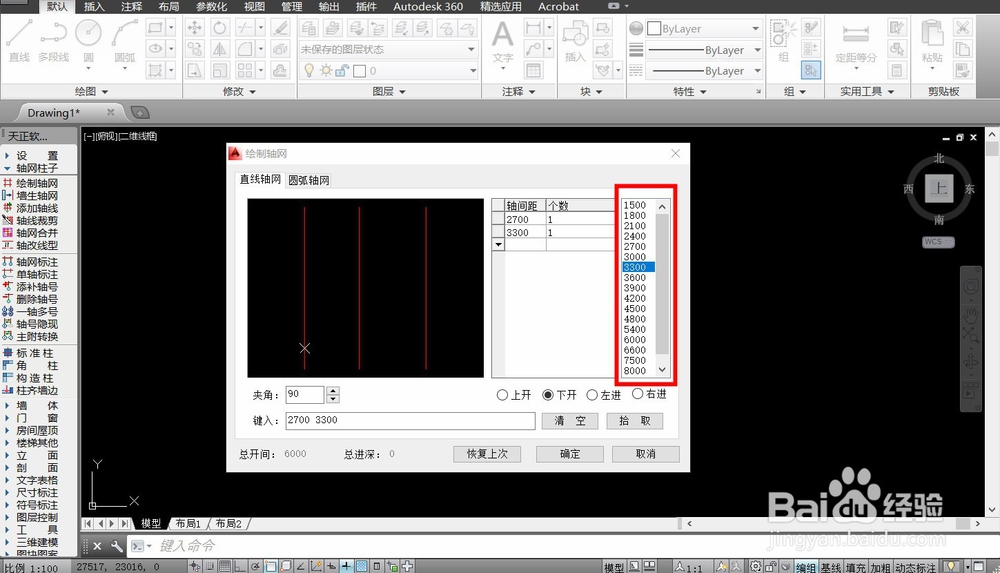
Task: Click the Text (文字) annotation tool
Action: 503,41
